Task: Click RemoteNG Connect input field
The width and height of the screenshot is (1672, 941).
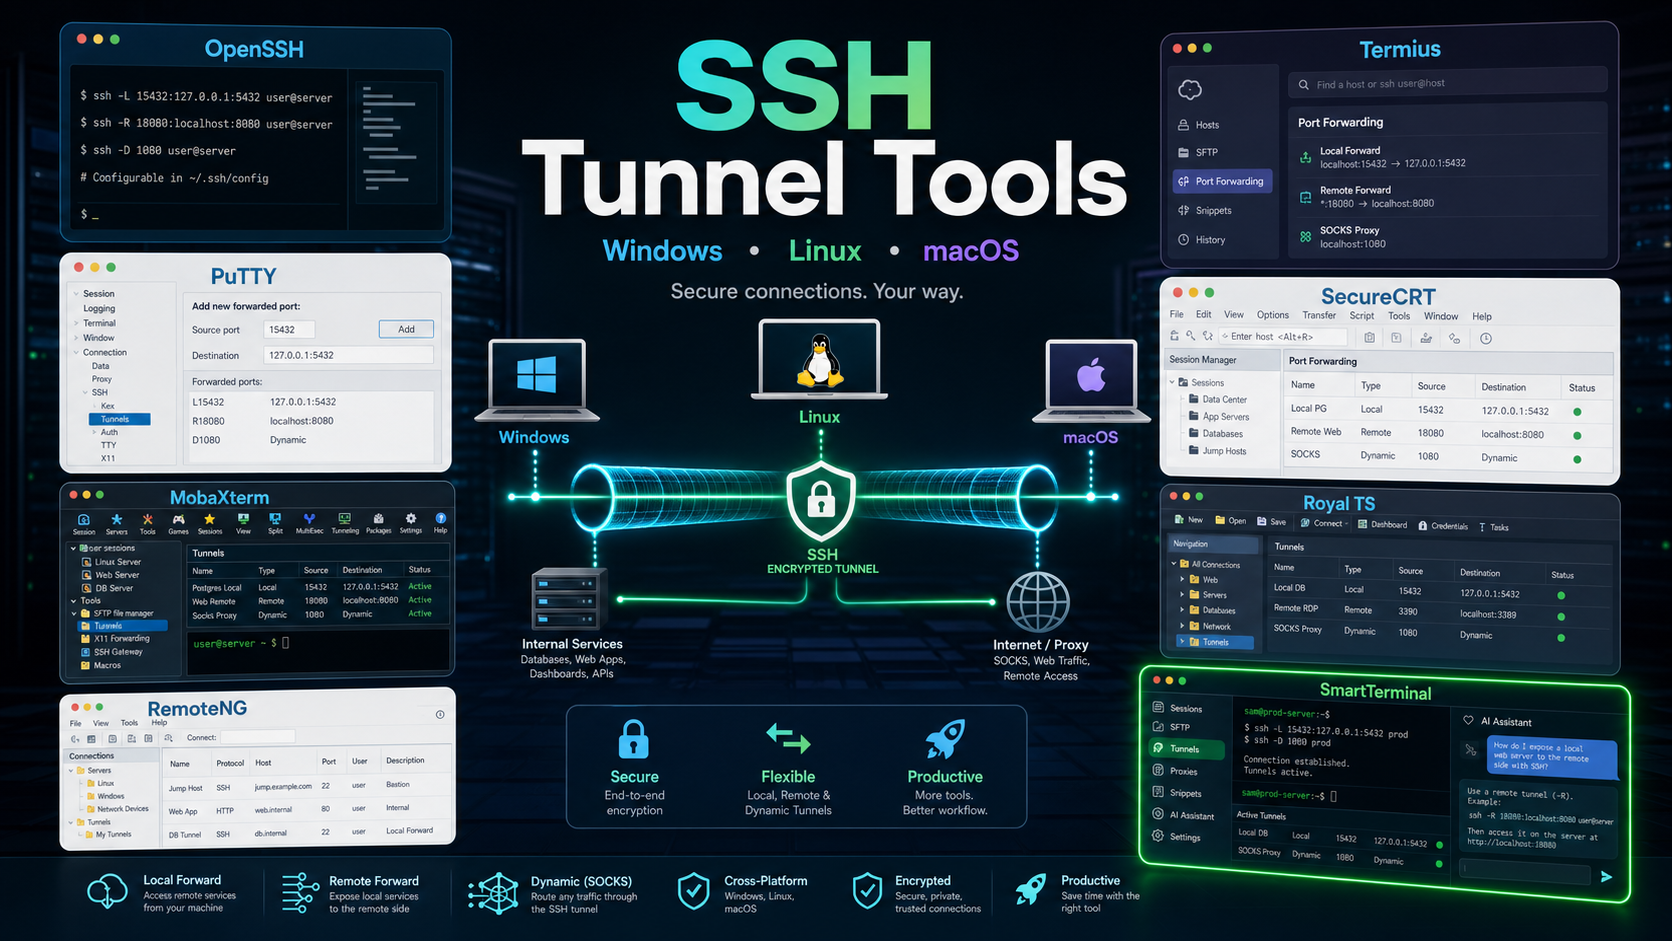Action: [257, 737]
